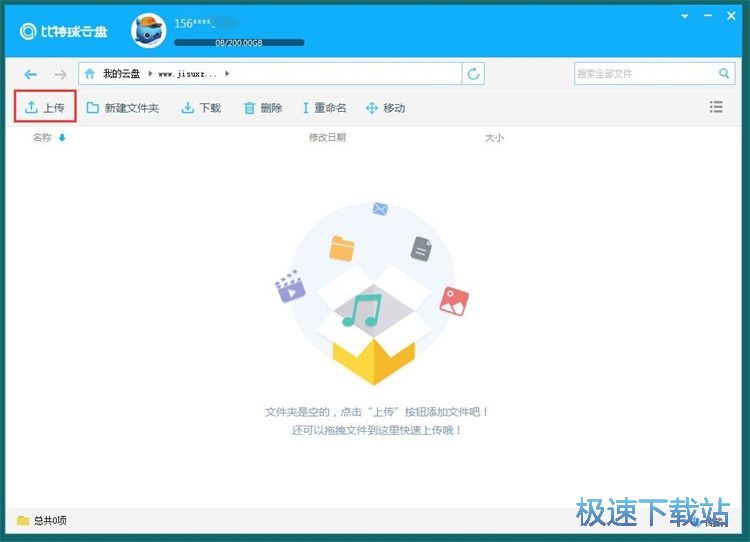
Task: Open the home icon in the path bar
Action: point(89,74)
